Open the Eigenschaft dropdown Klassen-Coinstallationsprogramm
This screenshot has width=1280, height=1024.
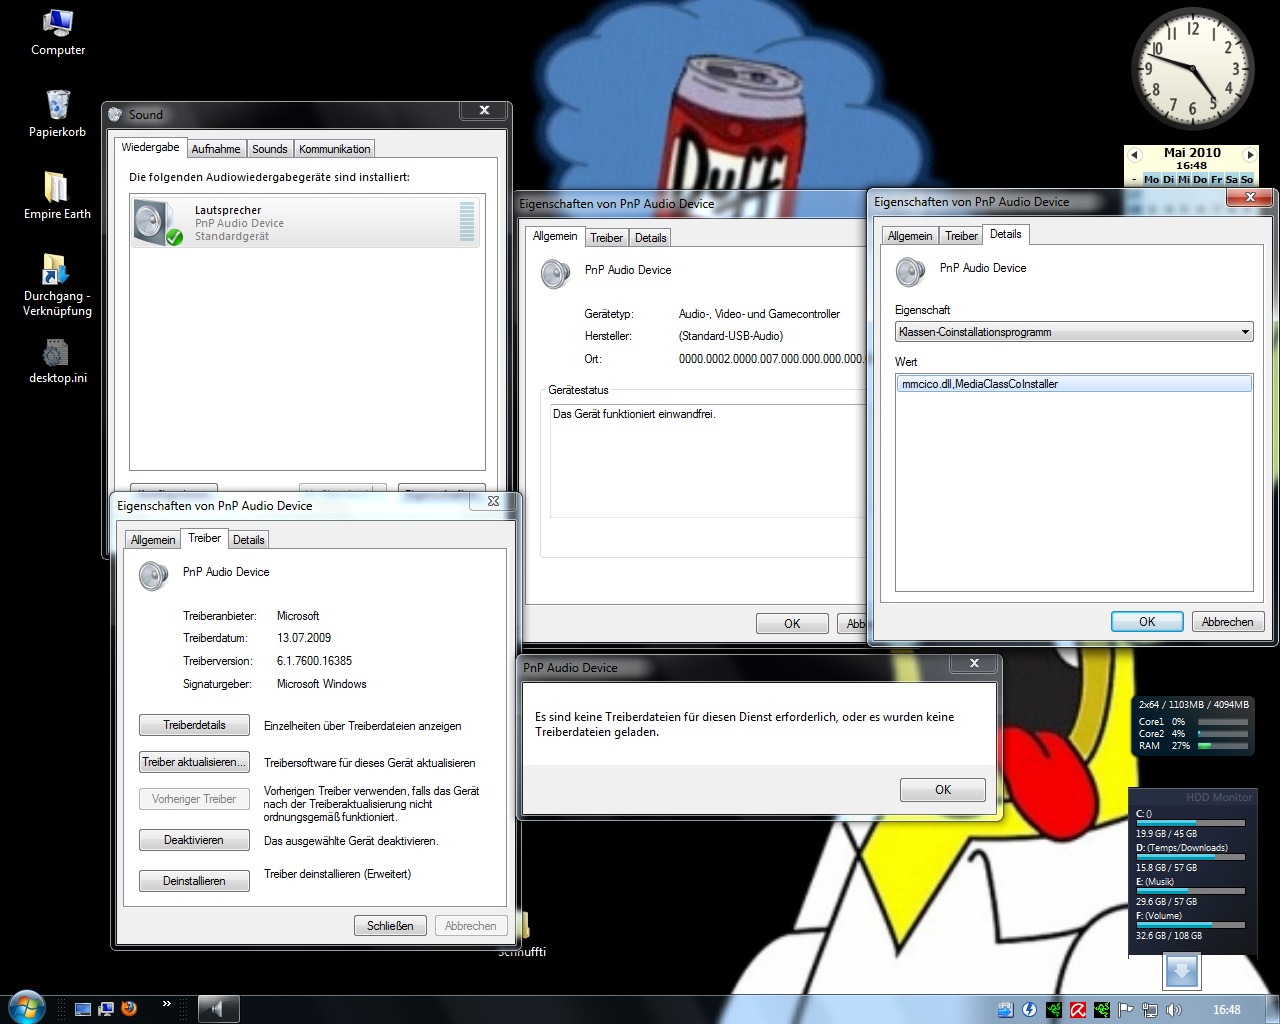click(1074, 332)
